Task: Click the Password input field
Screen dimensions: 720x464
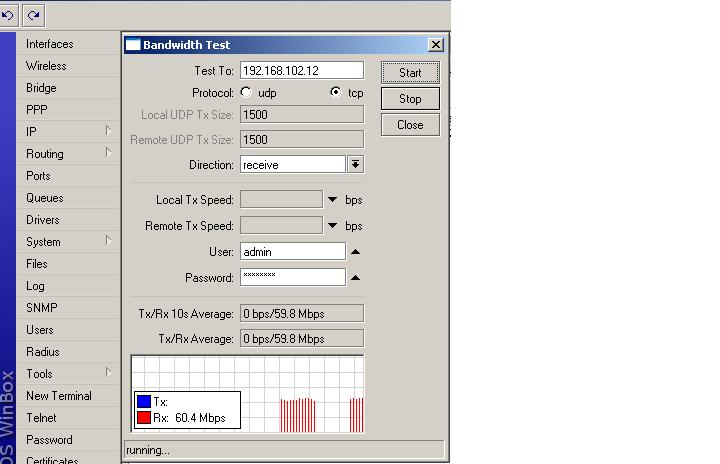Action: pyautogui.click(x=292, y=277)
